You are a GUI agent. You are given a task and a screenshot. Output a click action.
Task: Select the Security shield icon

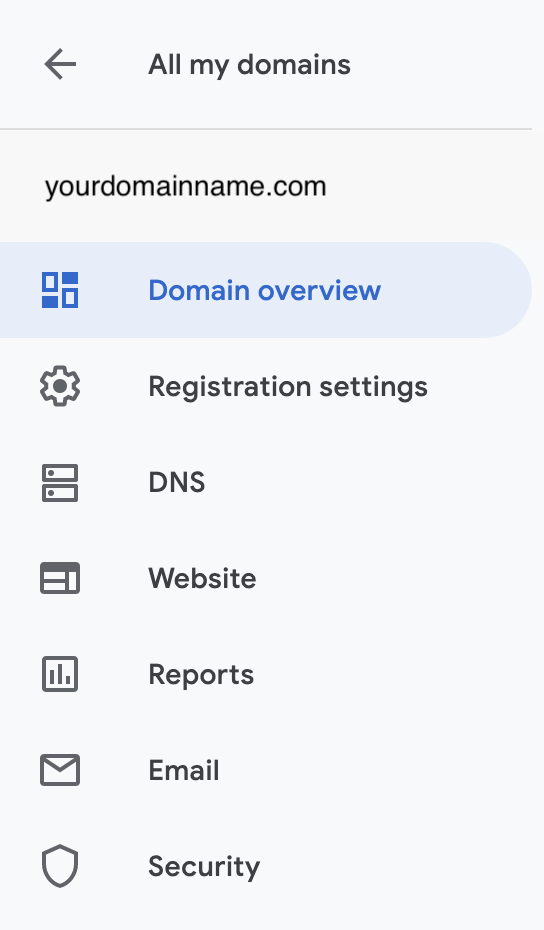coord(60,866)
